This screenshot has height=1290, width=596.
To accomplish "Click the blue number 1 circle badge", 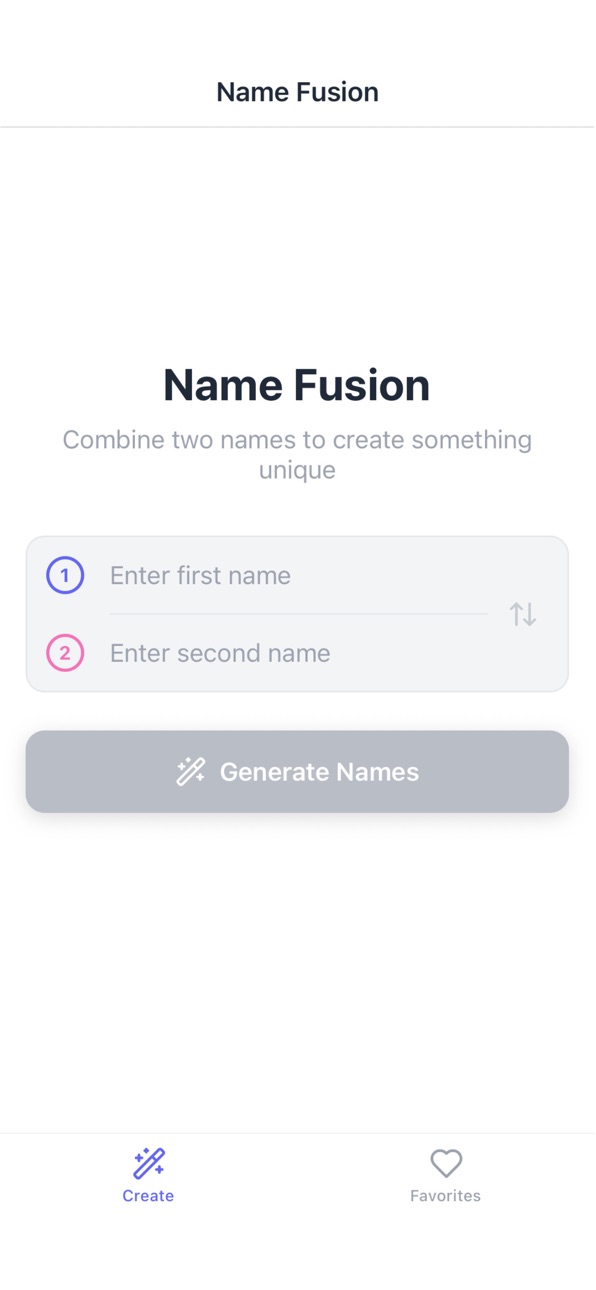I will click(65, 575).
